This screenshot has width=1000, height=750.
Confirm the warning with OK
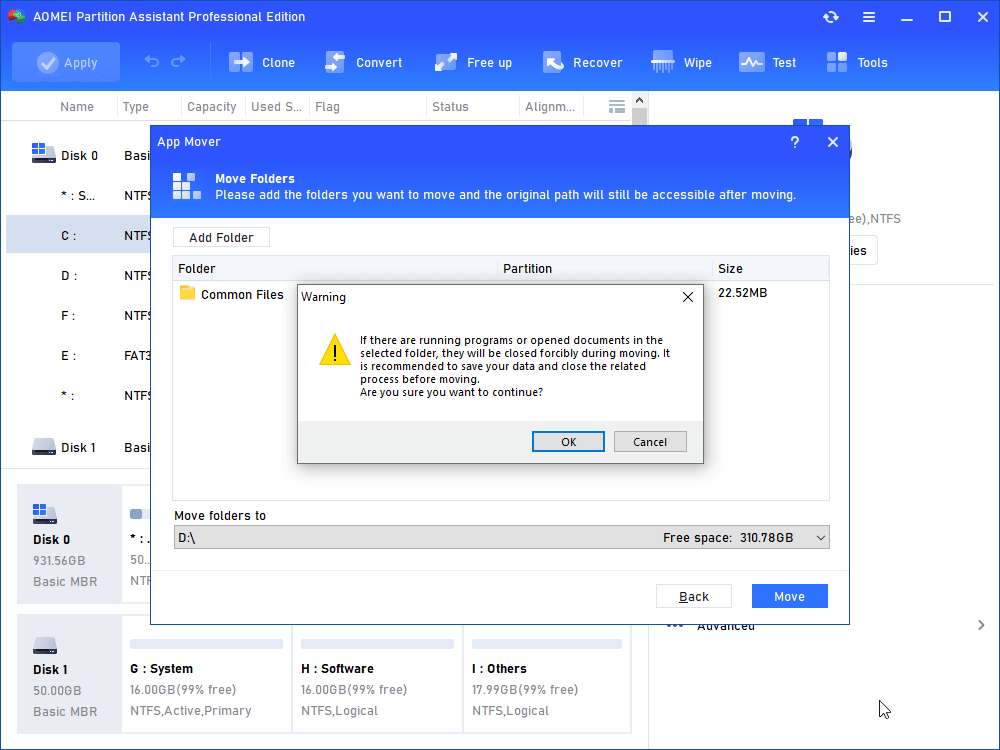pos(568,442)
